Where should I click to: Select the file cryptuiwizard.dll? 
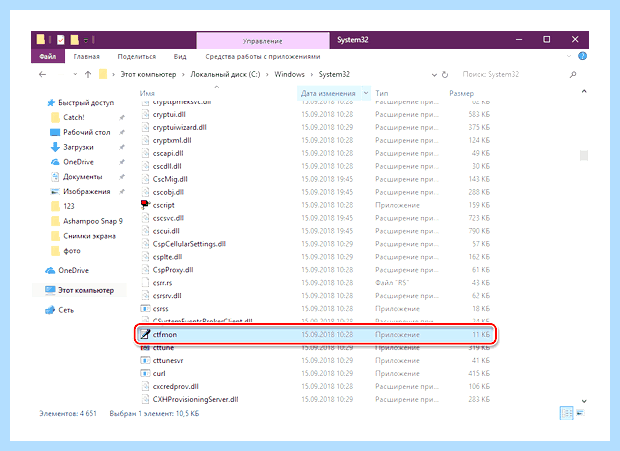pyautogui.click(x=180, y=127)
